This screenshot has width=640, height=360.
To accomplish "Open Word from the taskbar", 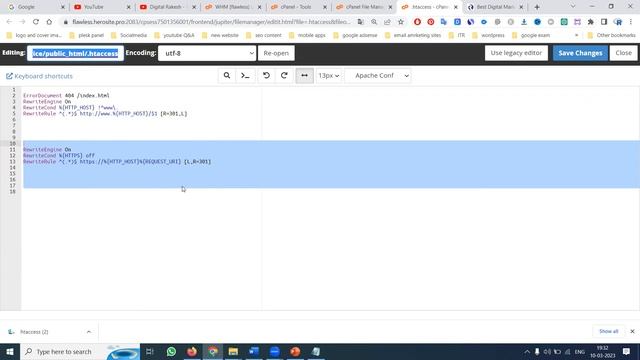I will 254,351.
